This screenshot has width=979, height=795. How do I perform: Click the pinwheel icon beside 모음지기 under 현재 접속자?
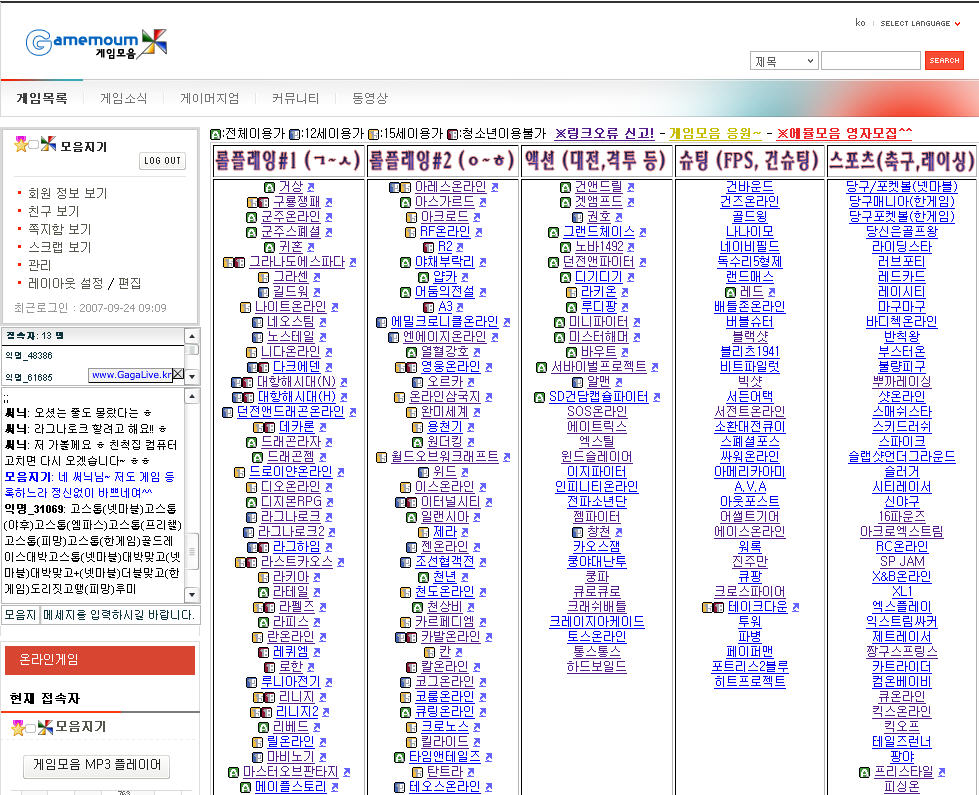click(x=45, y=727)
